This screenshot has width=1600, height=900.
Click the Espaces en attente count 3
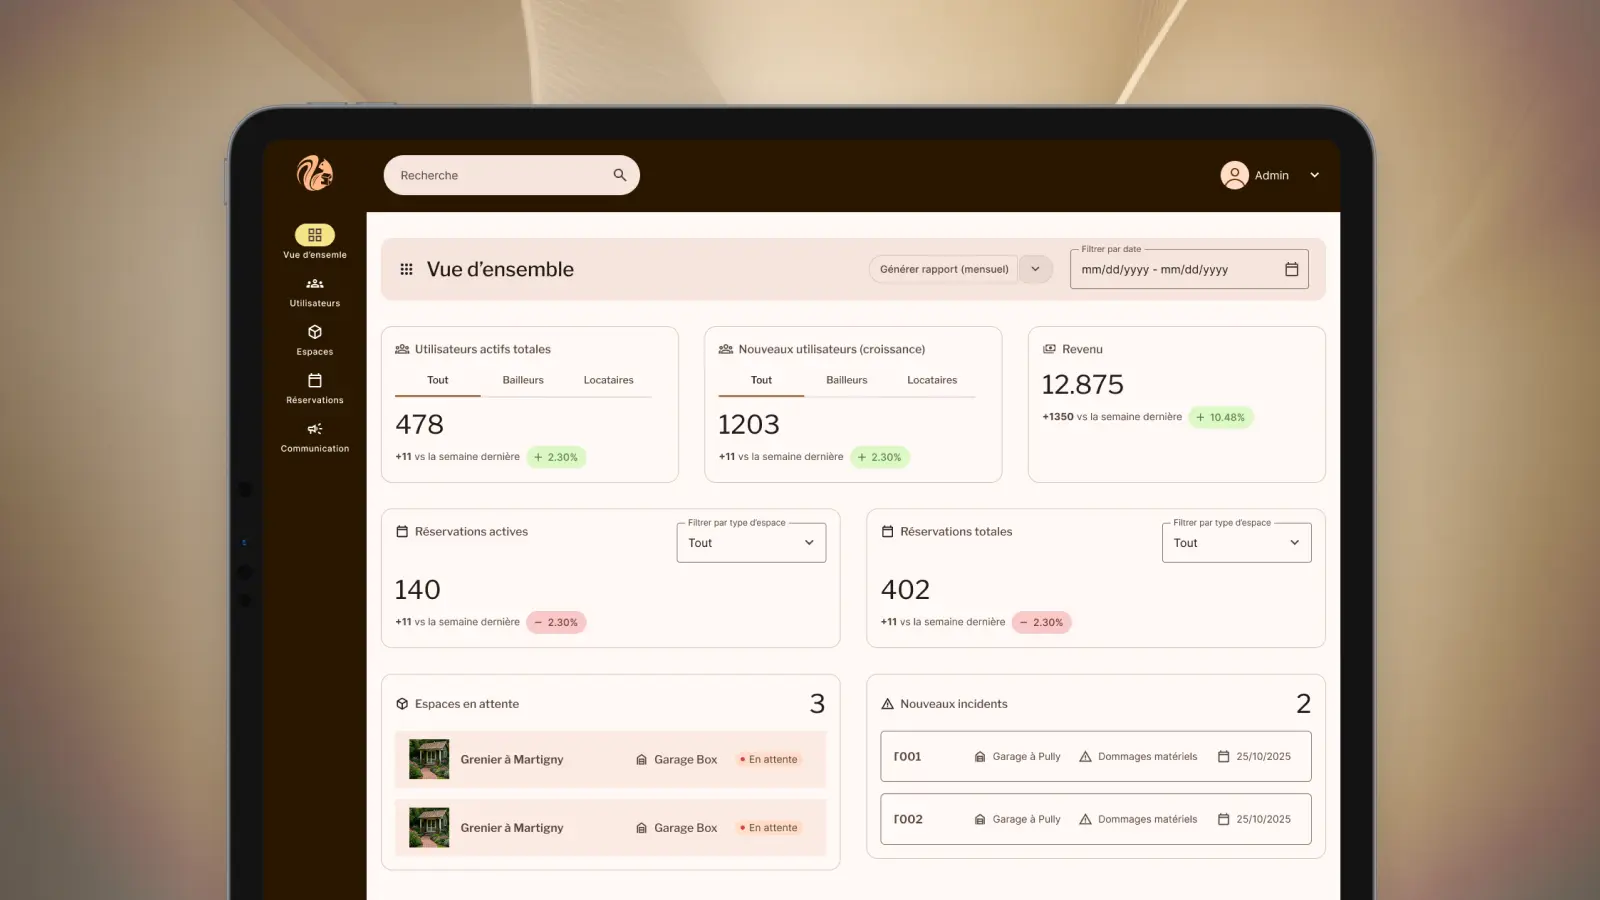(817, 704)
